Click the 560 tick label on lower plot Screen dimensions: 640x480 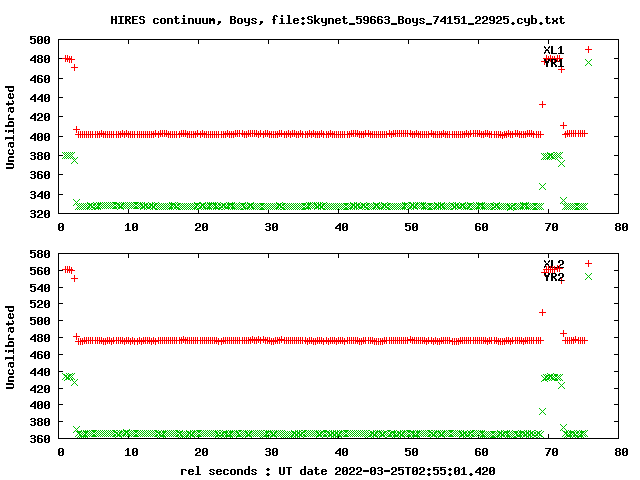coord(40,271)
